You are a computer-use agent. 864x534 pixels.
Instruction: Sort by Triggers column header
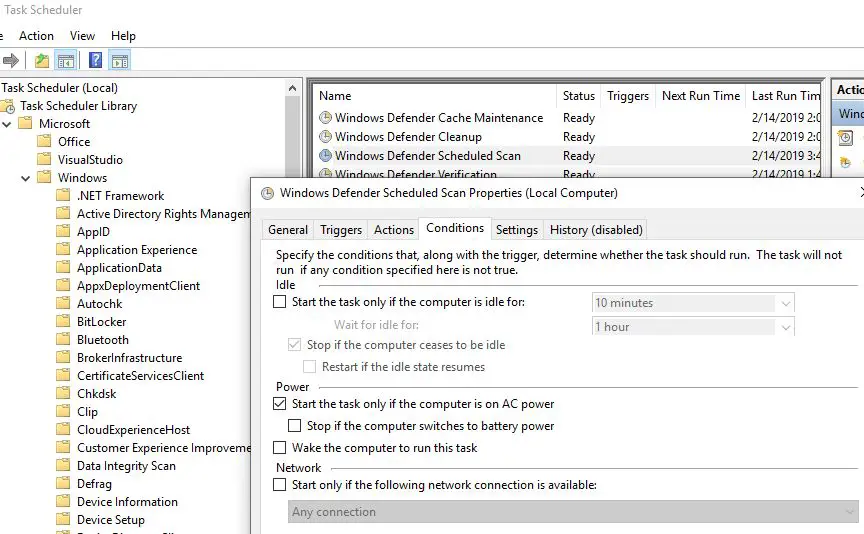tap(628, 96)
